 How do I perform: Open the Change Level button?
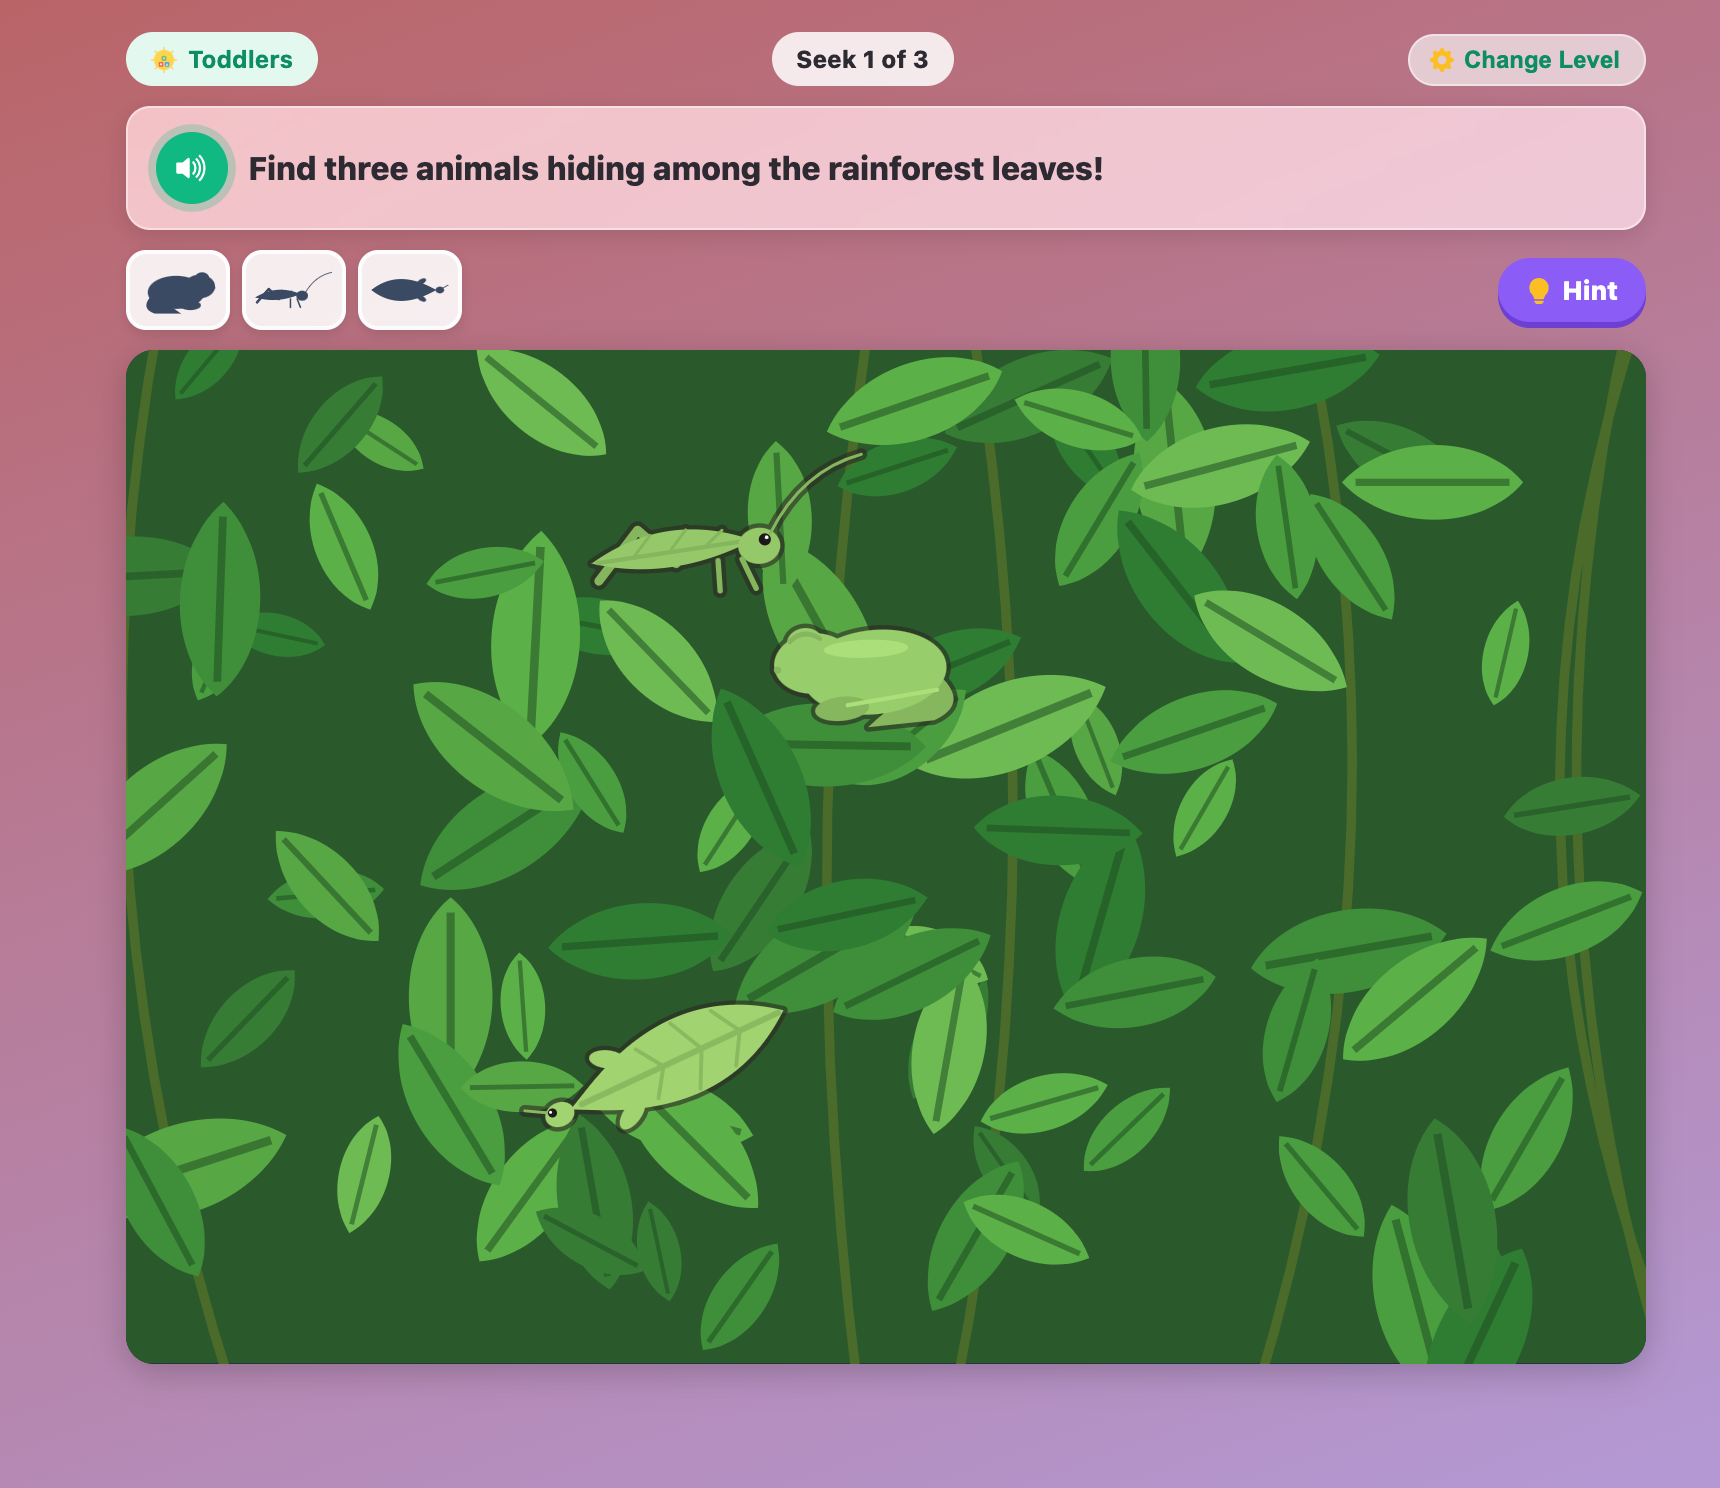[x=1526, y=60]
